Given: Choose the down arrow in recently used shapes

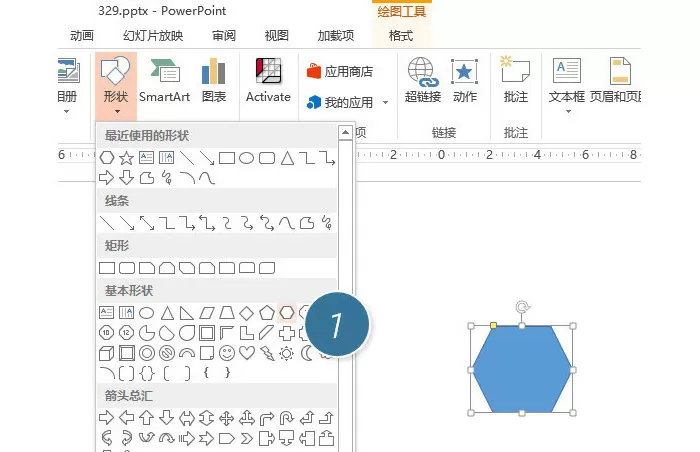Looking at the screenshot, I should (x=126, y=178).
